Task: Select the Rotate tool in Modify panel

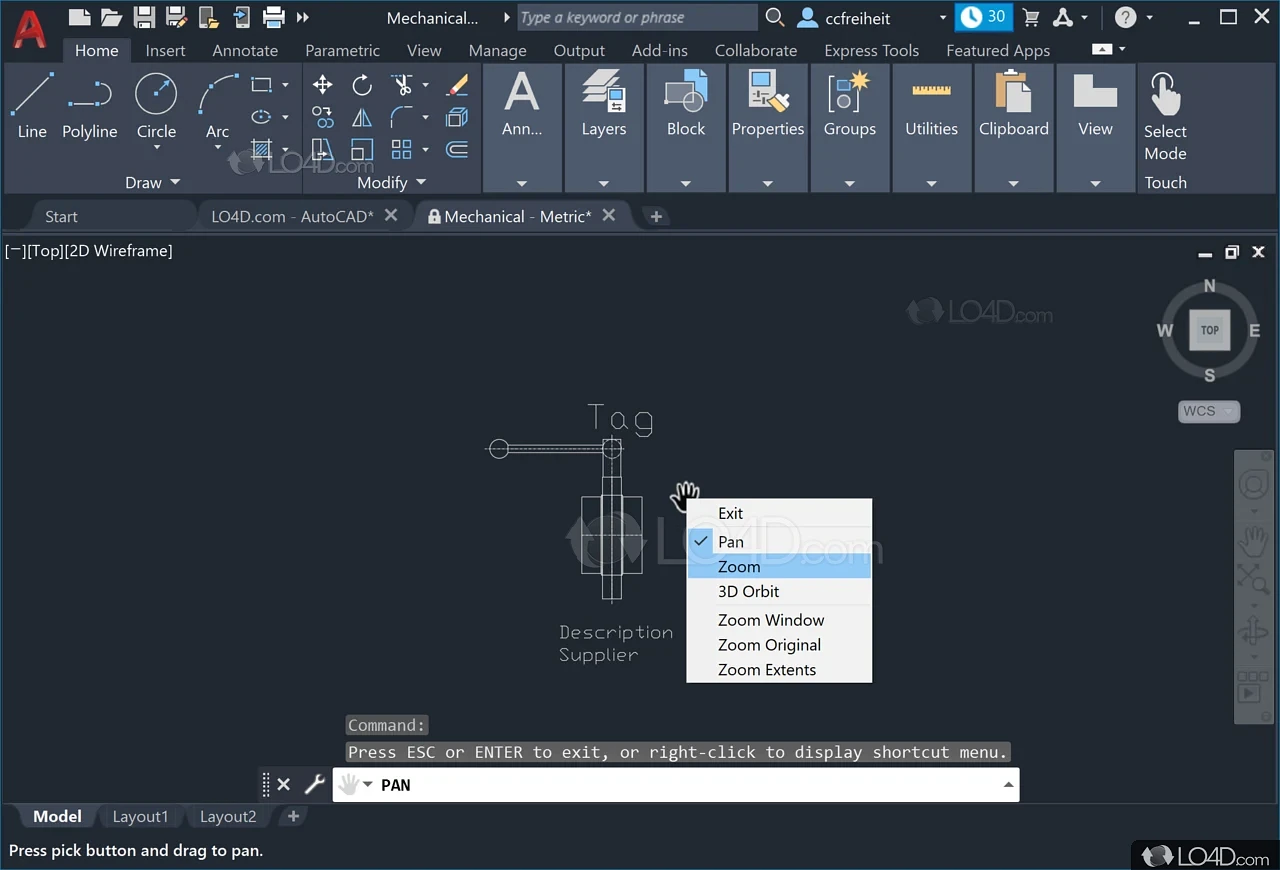Action: click(x=361, y=85)
